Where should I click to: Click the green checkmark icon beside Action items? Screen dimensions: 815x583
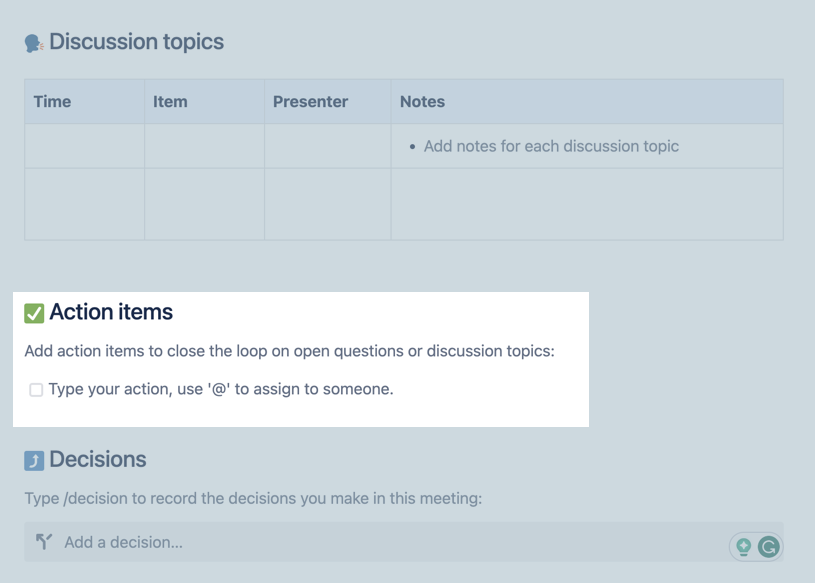tap(35, 311)
